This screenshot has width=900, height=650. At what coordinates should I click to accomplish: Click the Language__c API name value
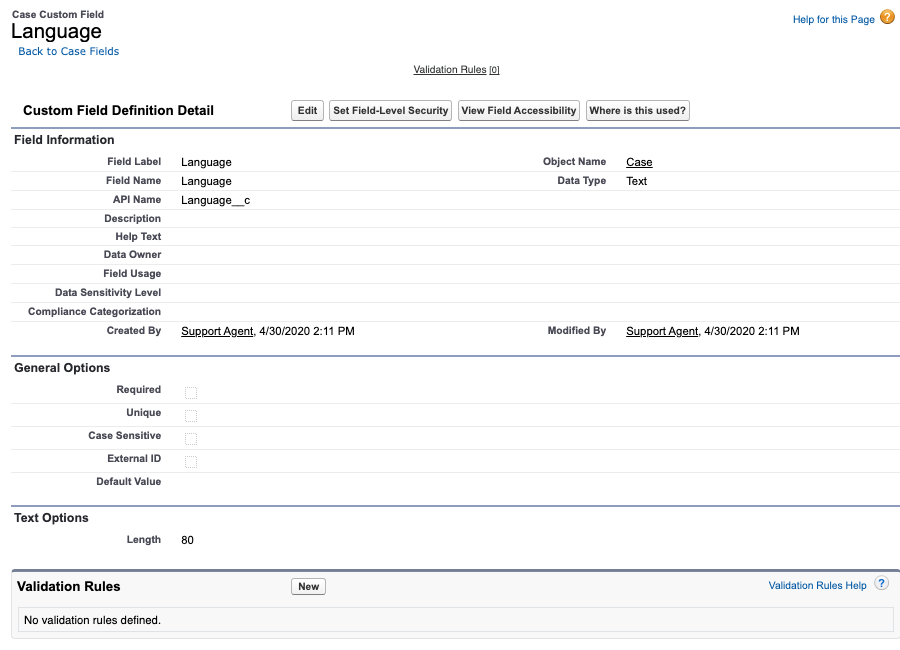(215, 200)
